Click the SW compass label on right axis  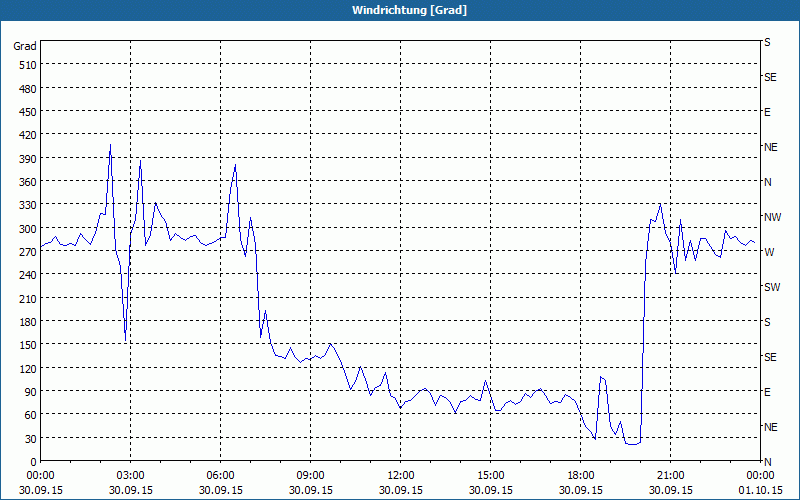(x=771, y=287)
